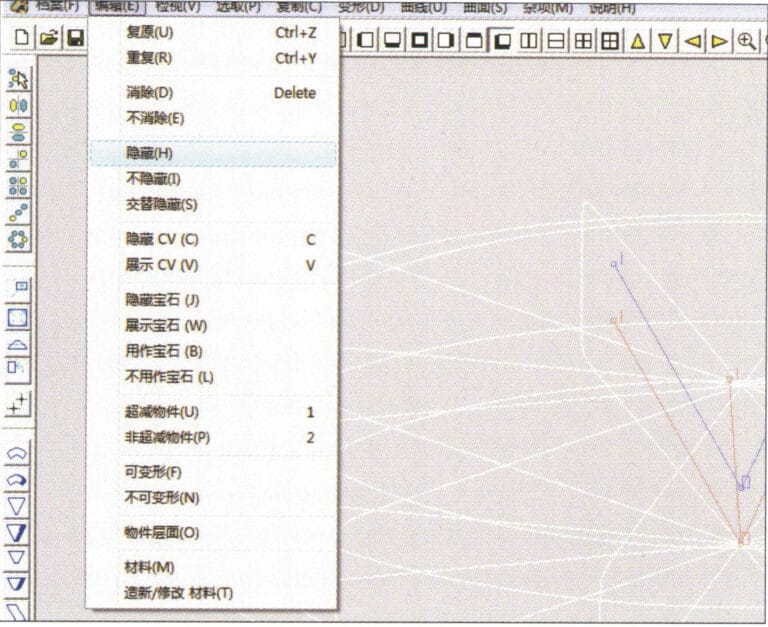The height and width of the screenshot is (627, 768).
Task: Select 不用作宝石 (L) menu entry
Action: tap(213, 377)
